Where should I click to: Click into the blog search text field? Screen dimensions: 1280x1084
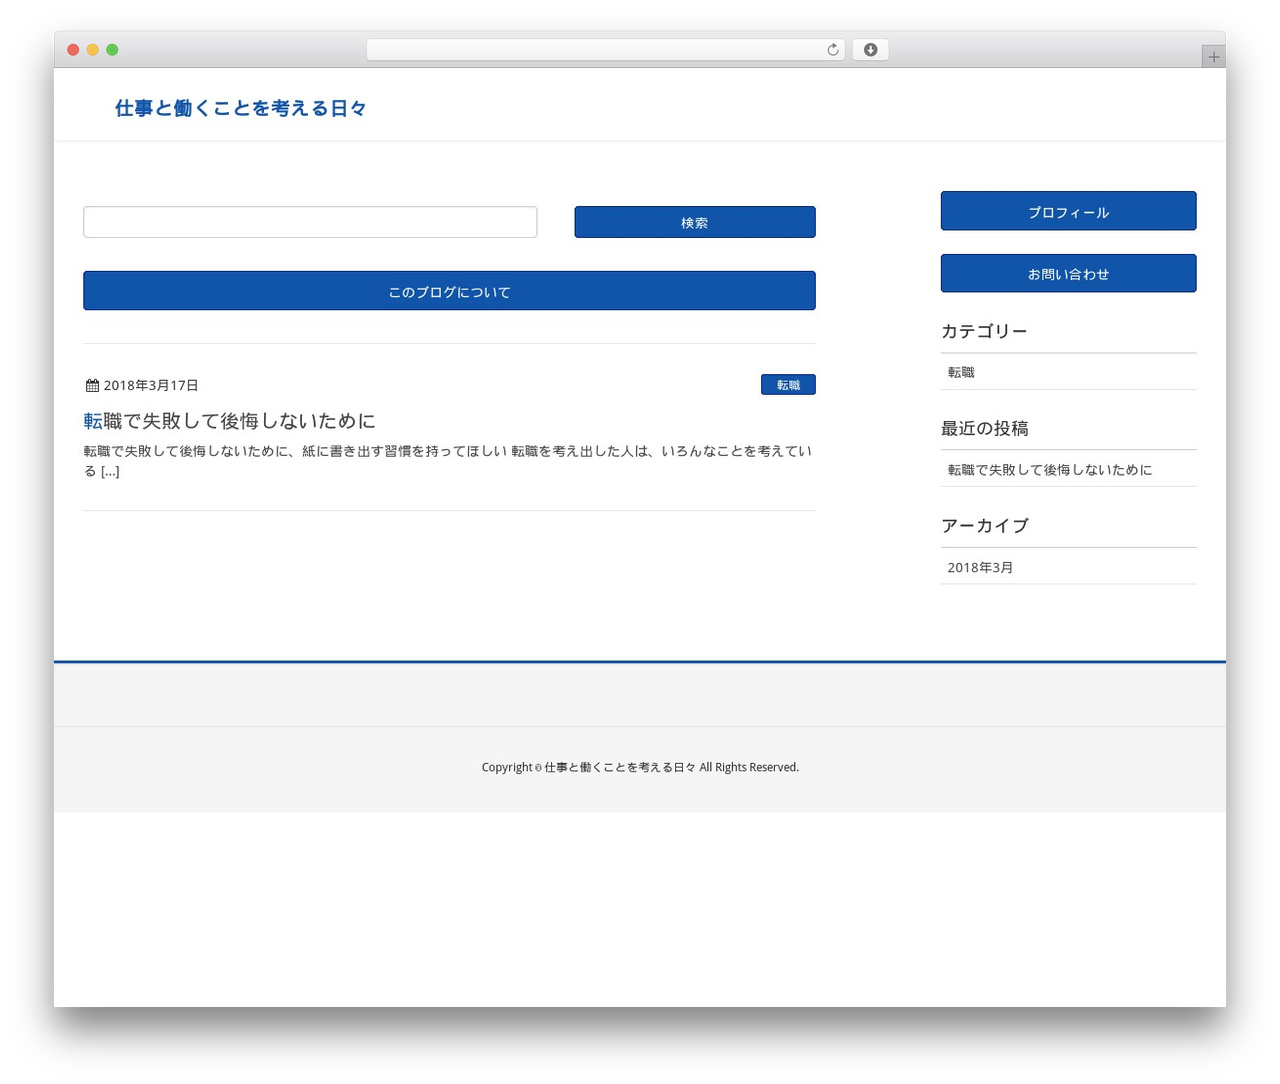pos(310,222)
